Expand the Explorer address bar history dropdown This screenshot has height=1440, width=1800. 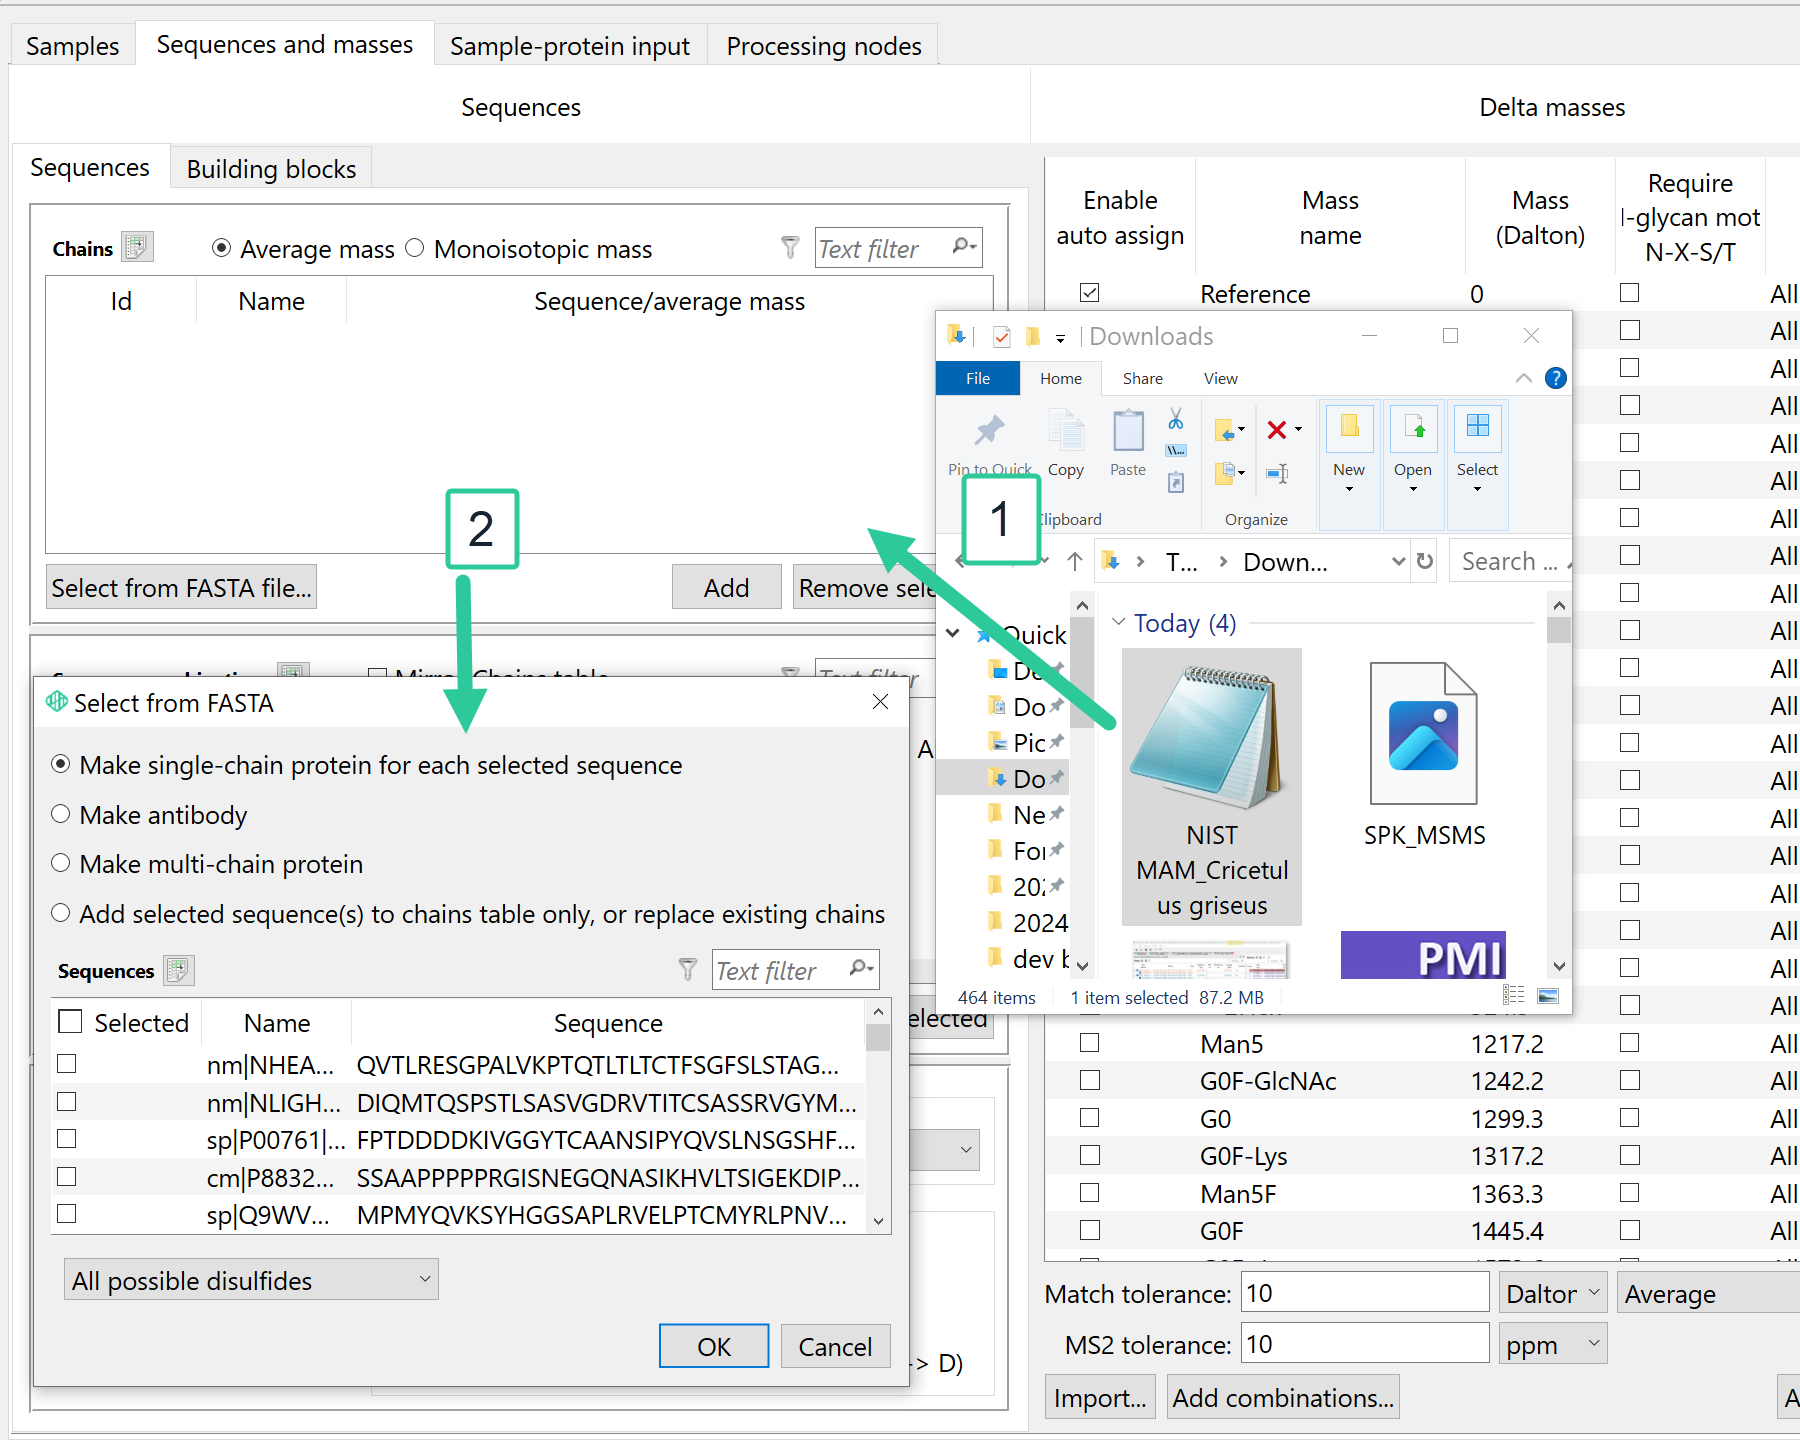[1399, 561]
